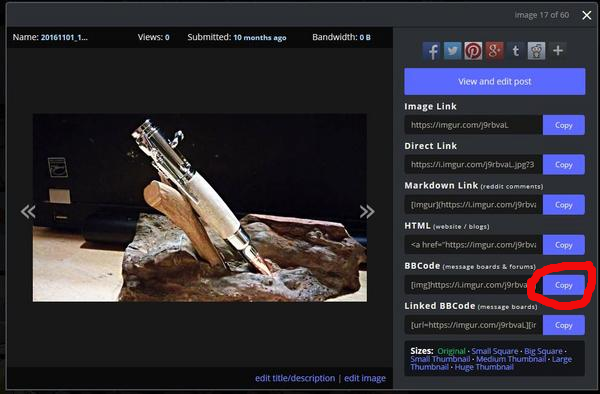Select the HTML code field
This screenshot has width=600, height=394.
click(474, 245)
